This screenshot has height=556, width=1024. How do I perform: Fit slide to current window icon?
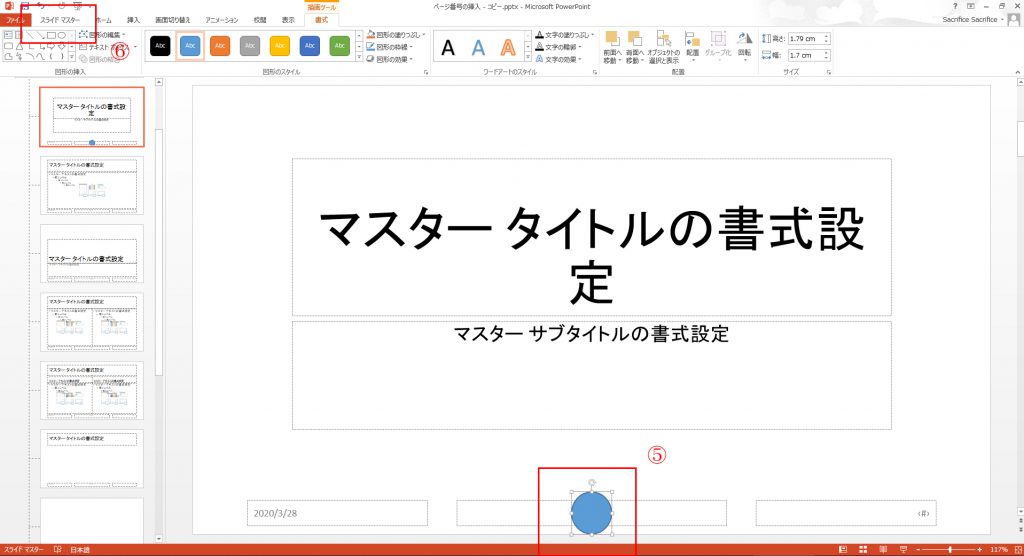1017,549
